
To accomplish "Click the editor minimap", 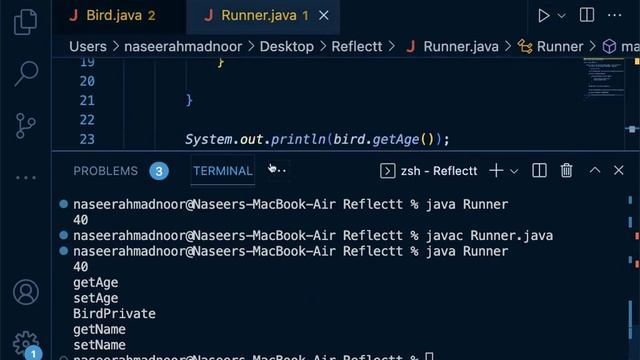I will [604, 78].
